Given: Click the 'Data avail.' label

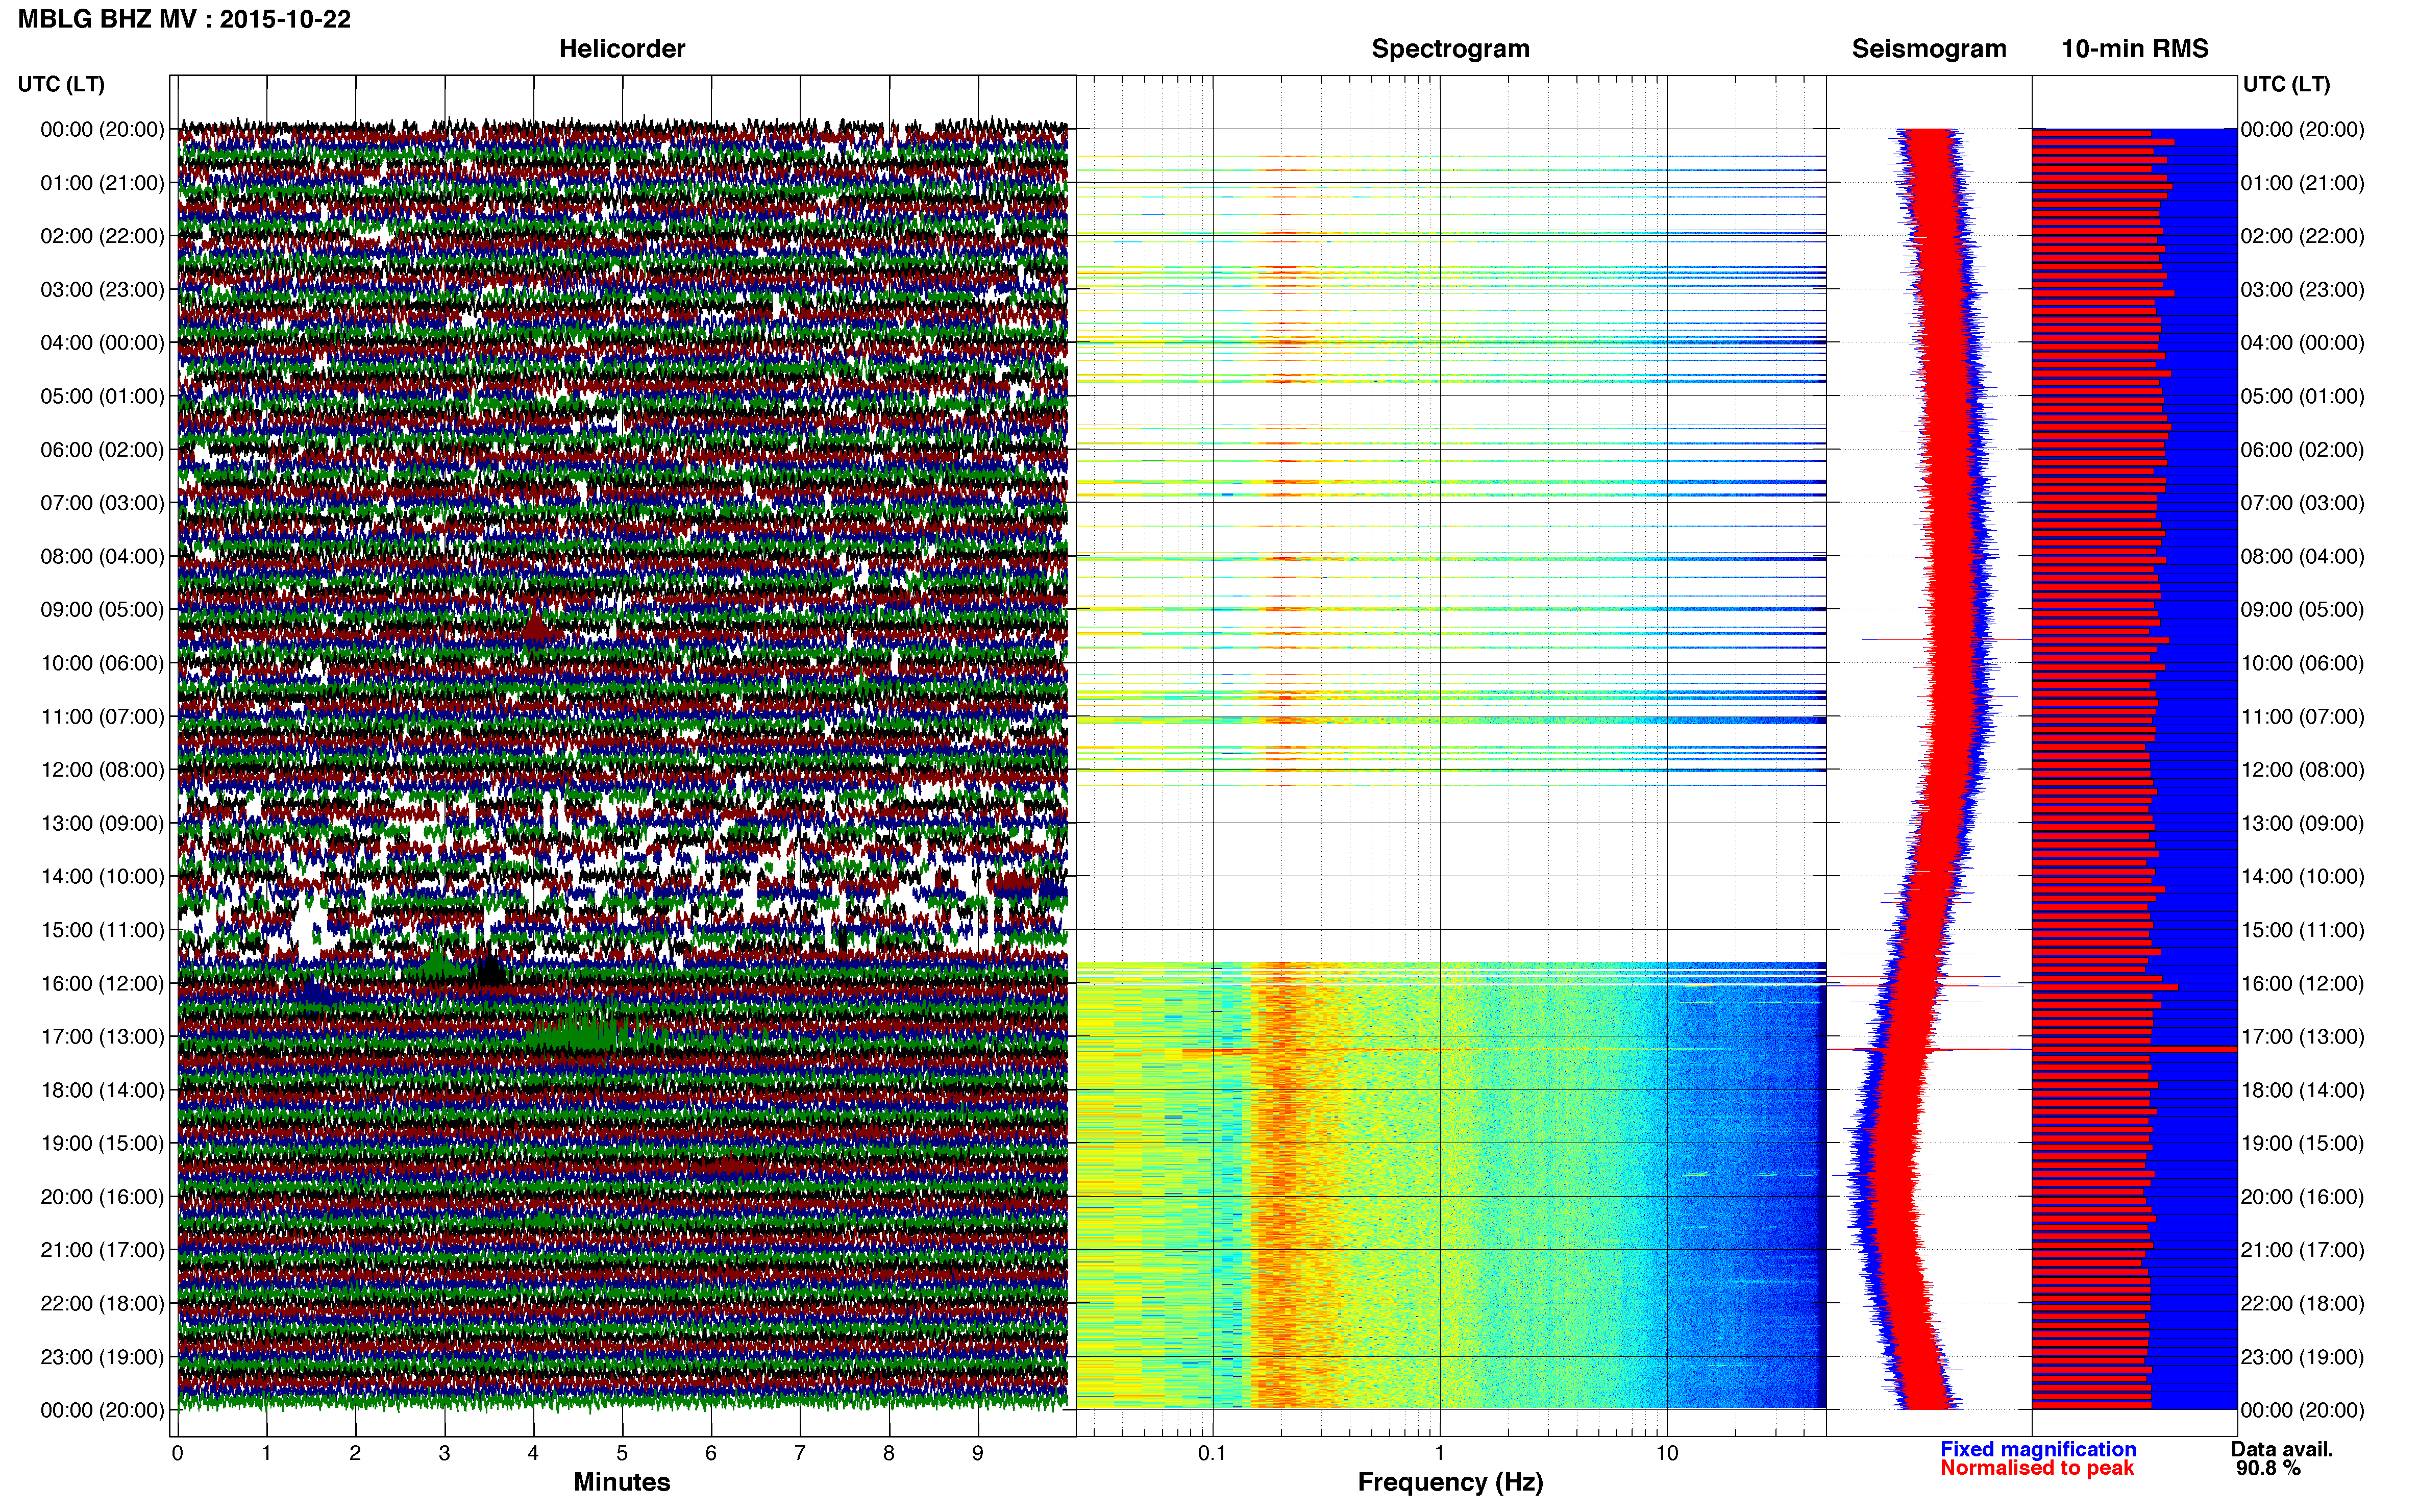Looking at the screenshot, I should [2282, 1449].
